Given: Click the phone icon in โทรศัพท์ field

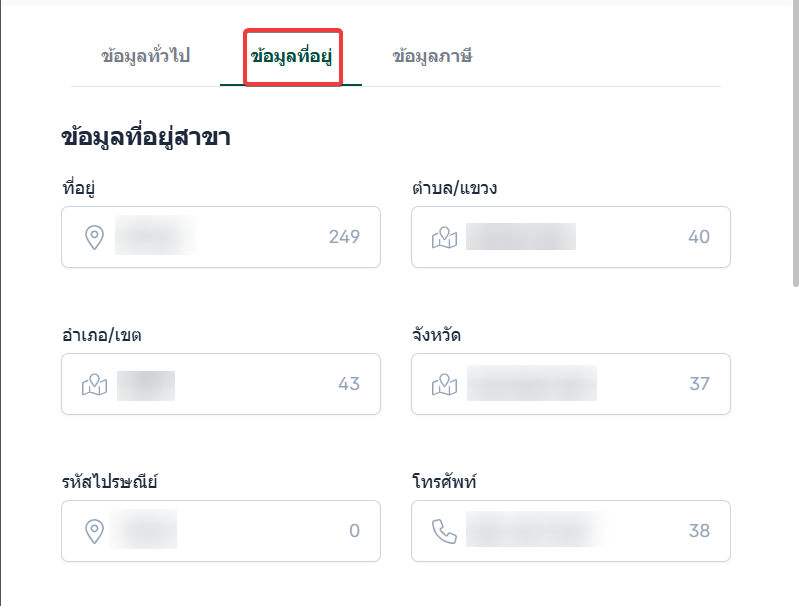Looking at the screenshot, I should click(444, 531).
